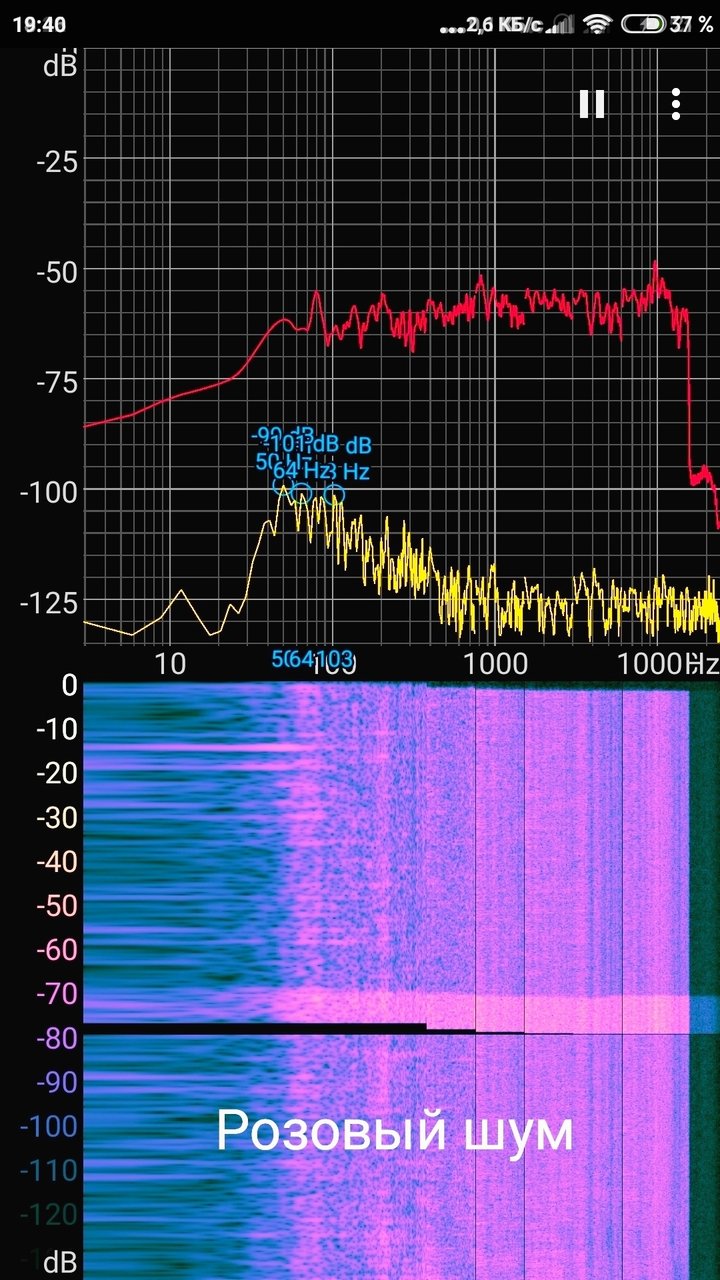Tap the Hz unit label on axis
The width and height of the screenshot is (720, 1280).
coord(700,663)
